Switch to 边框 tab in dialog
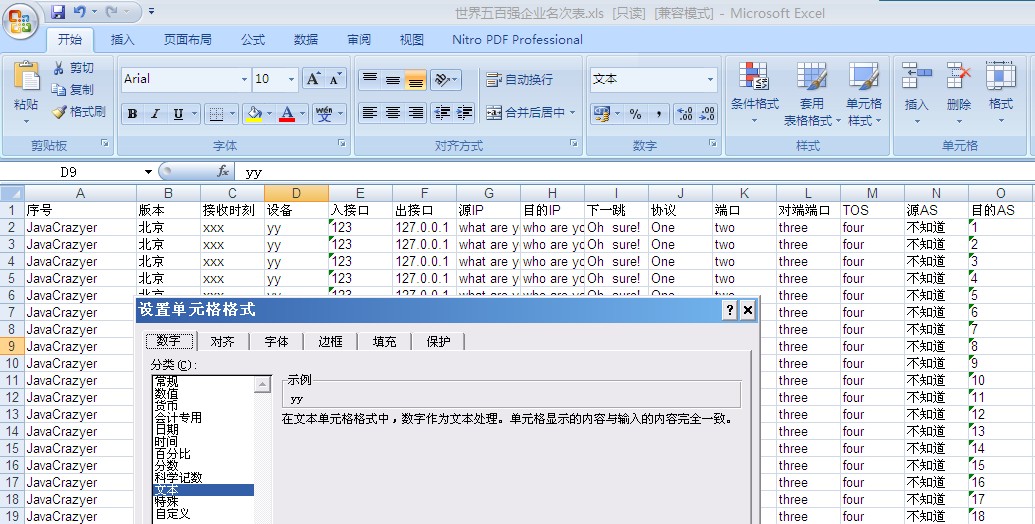The image size is (1035, 524). [330, 342]
